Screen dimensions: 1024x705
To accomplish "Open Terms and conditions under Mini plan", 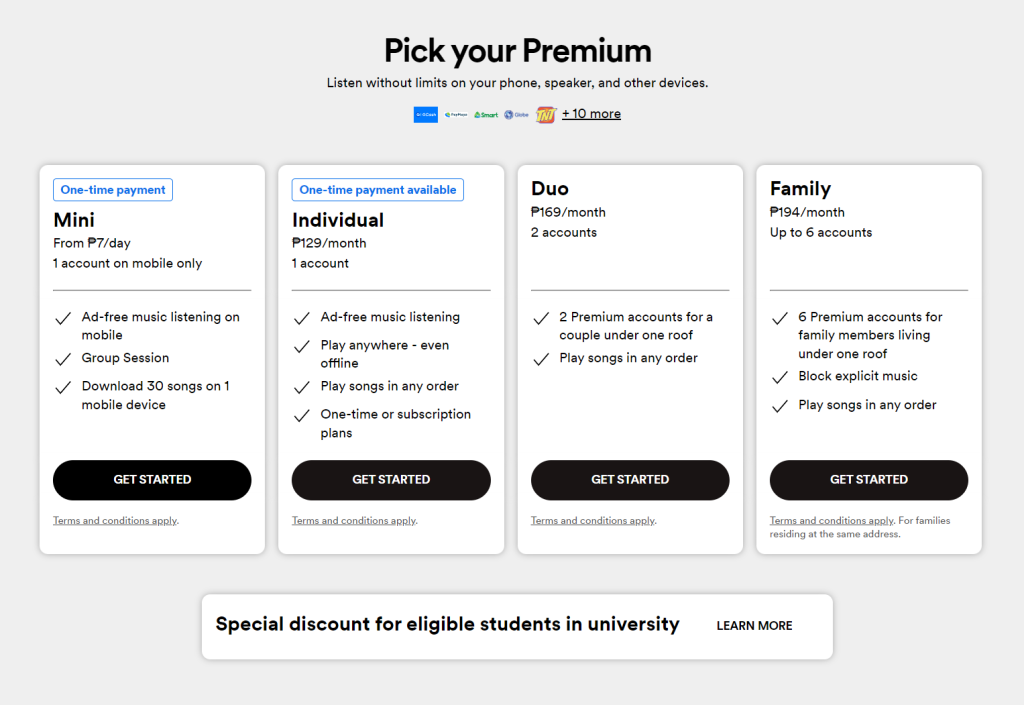I will pos(115,521).
